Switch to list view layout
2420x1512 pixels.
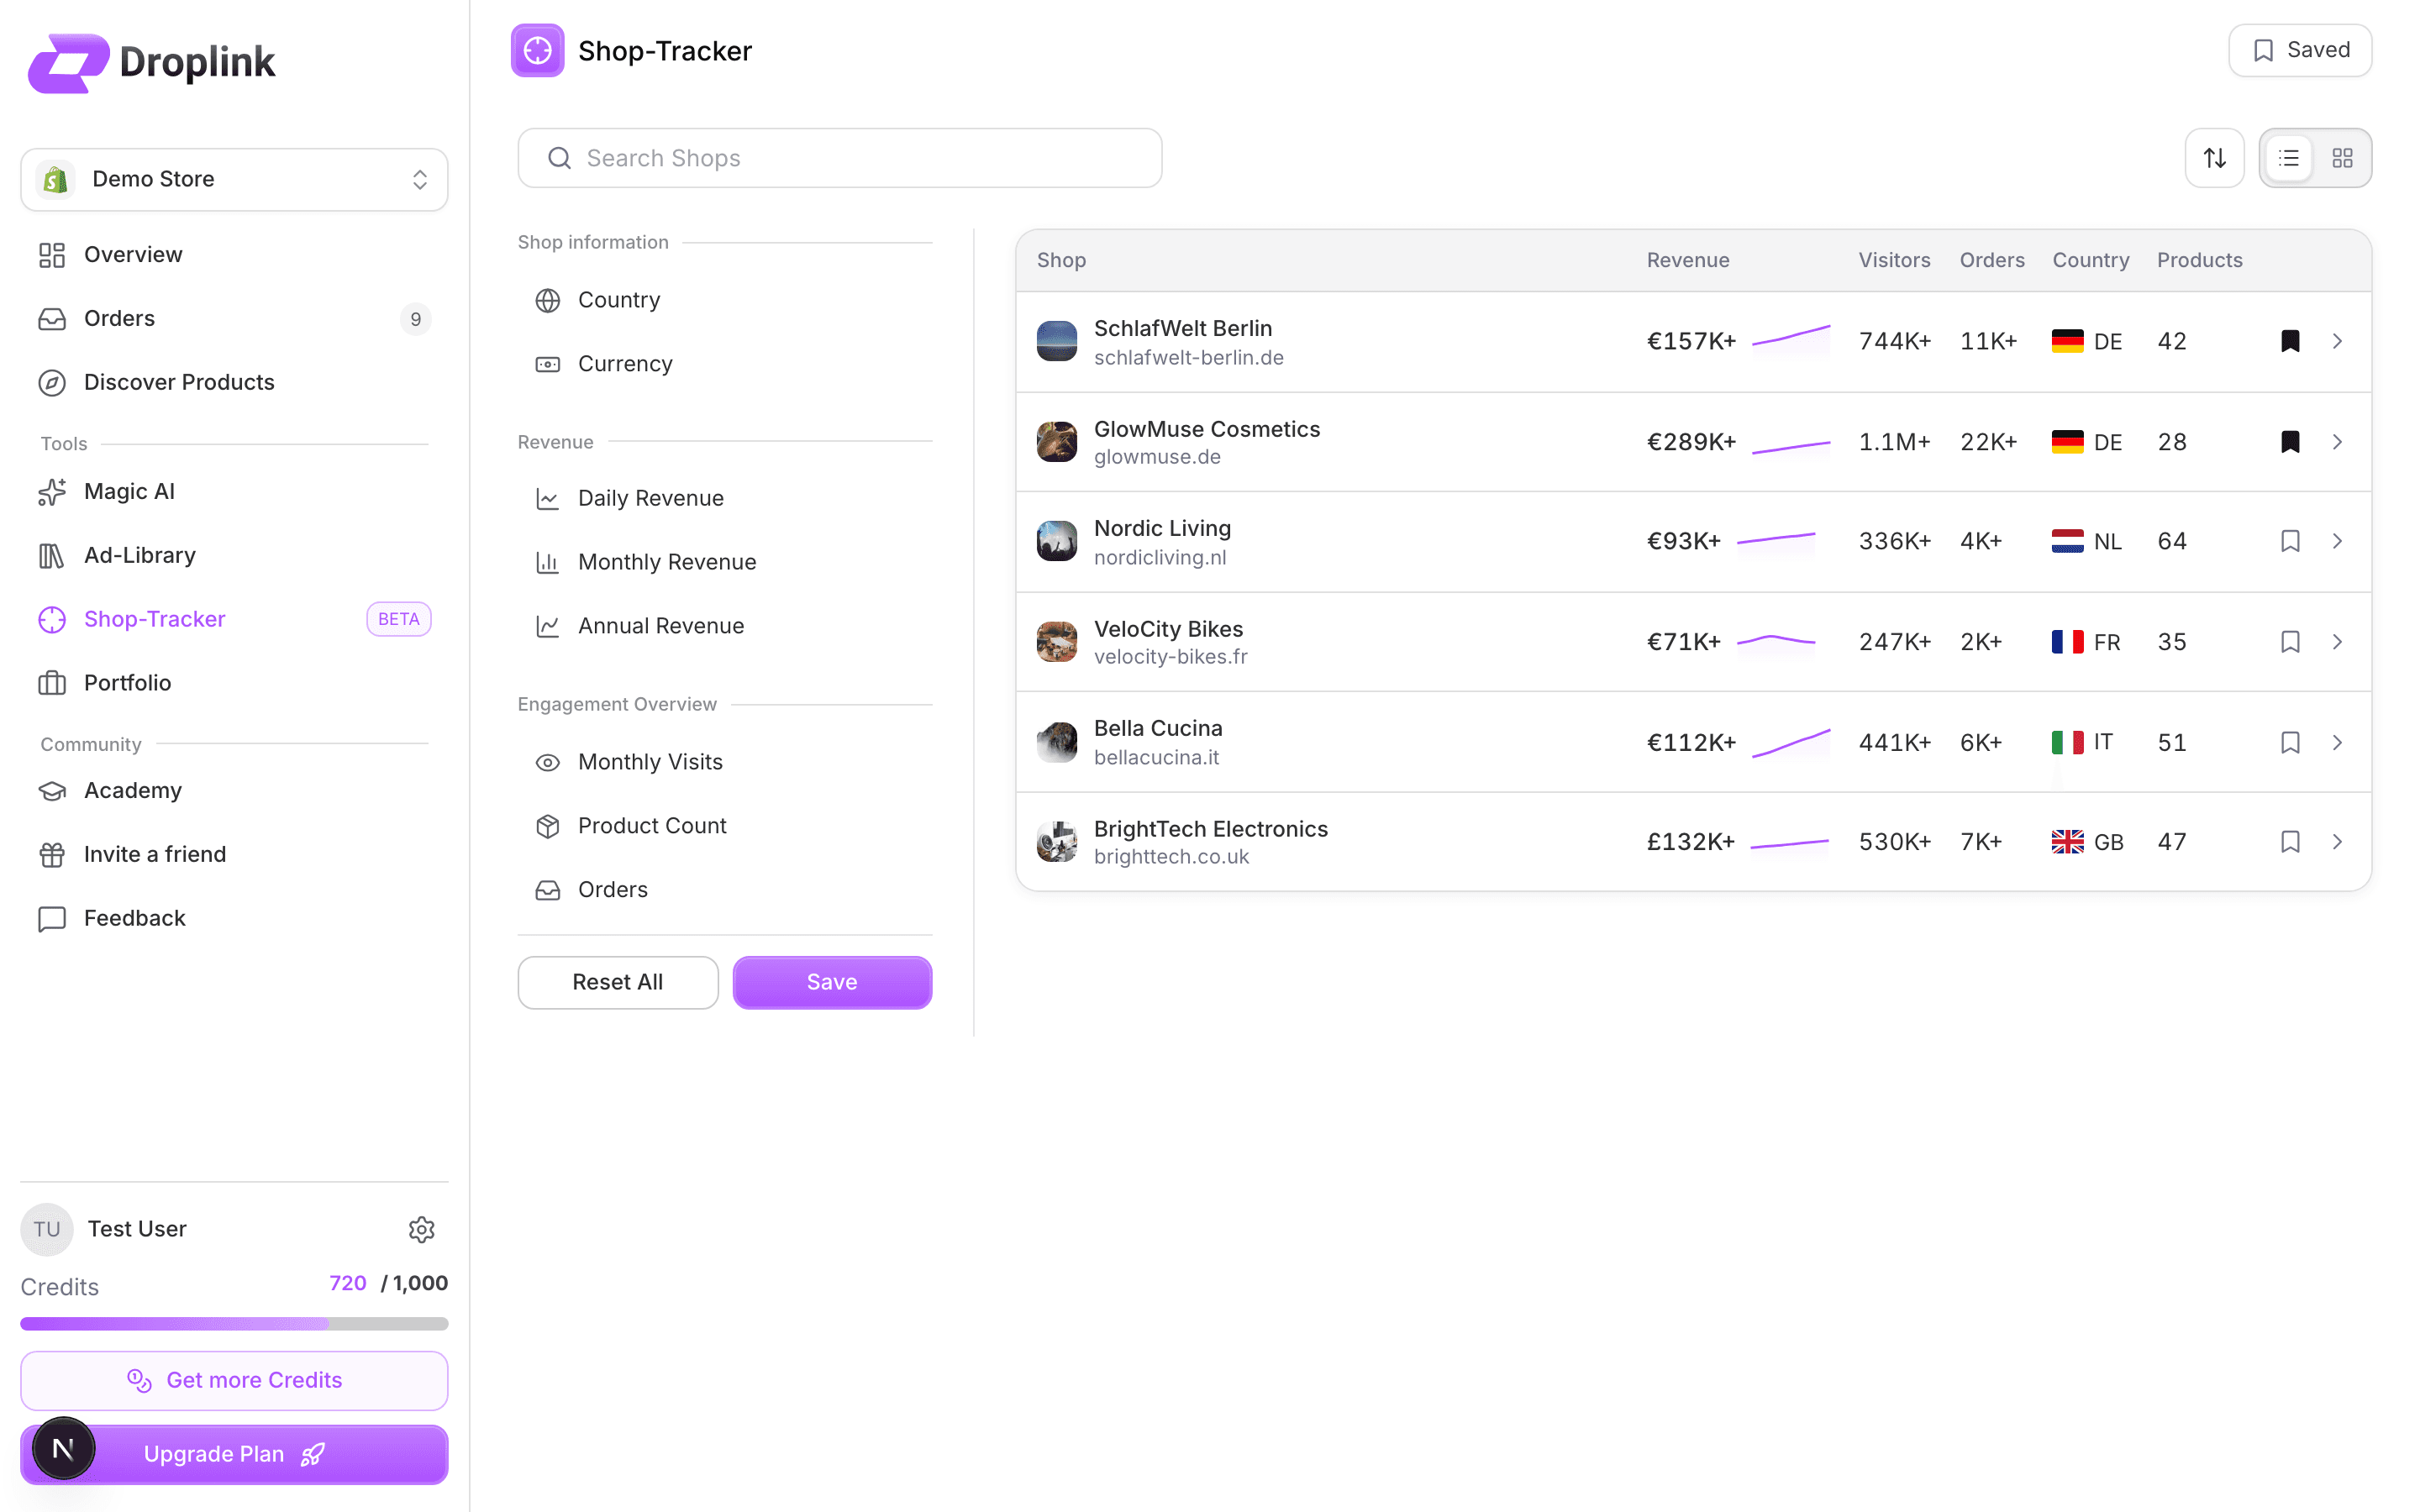2288,158
